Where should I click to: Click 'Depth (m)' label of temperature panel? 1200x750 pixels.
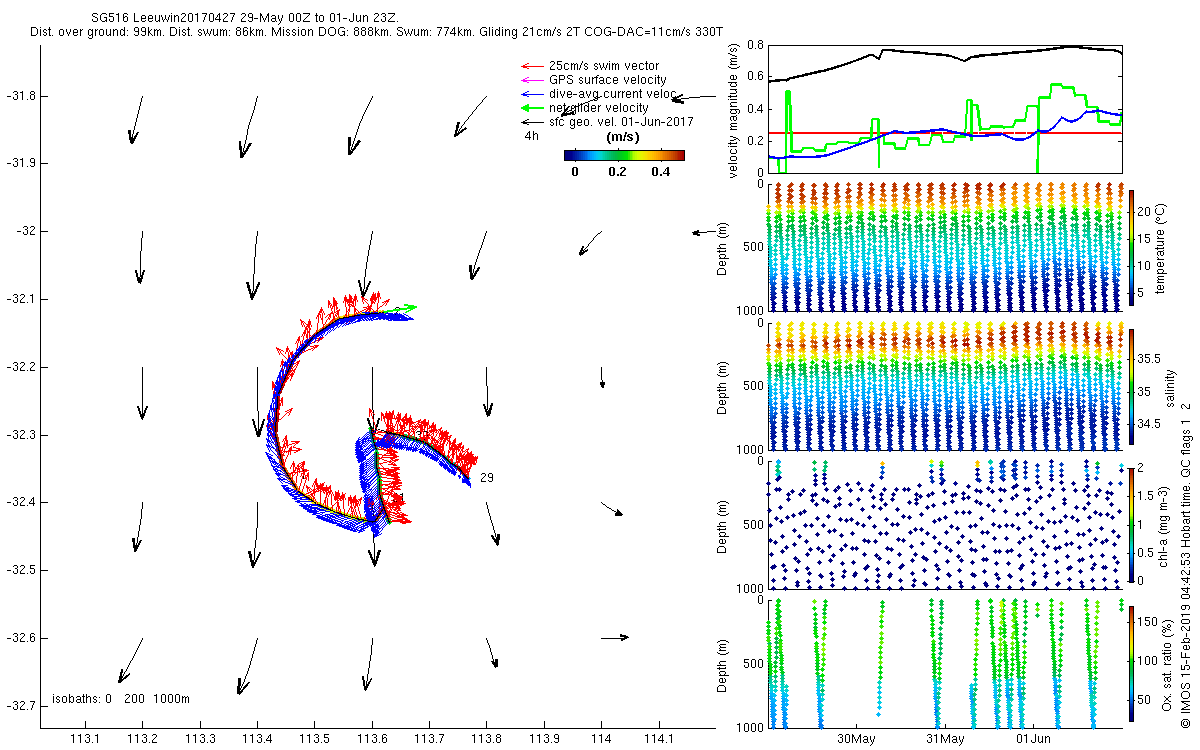coord(723,247)
